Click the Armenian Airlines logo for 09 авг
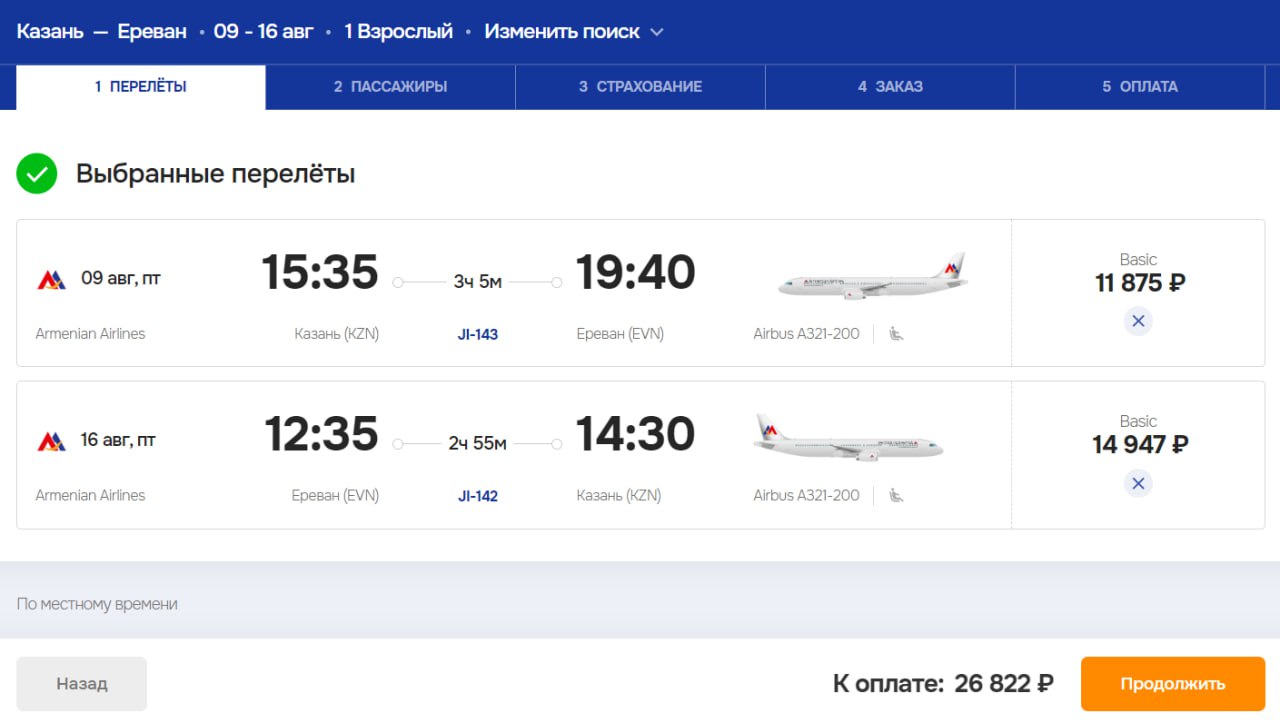Viewport: 1280px width, 723px height. pos(51,279)
